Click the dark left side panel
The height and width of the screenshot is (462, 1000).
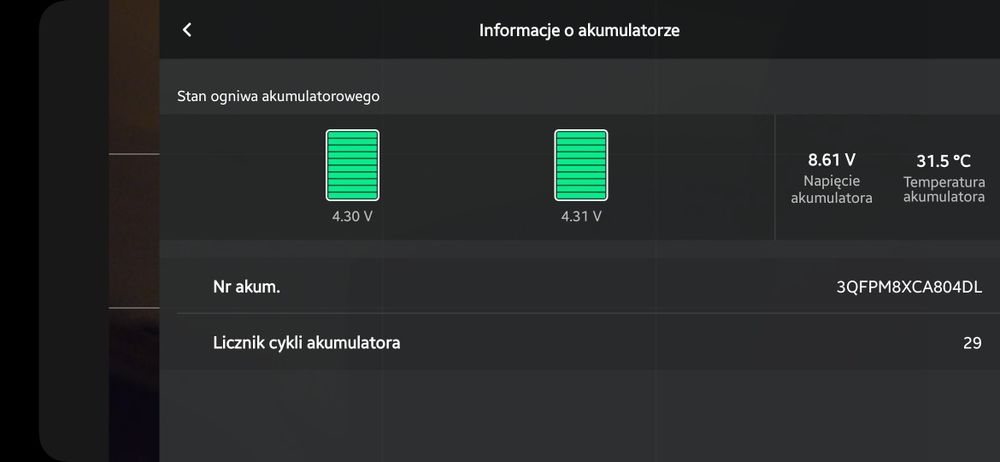(x=74, y=231)
